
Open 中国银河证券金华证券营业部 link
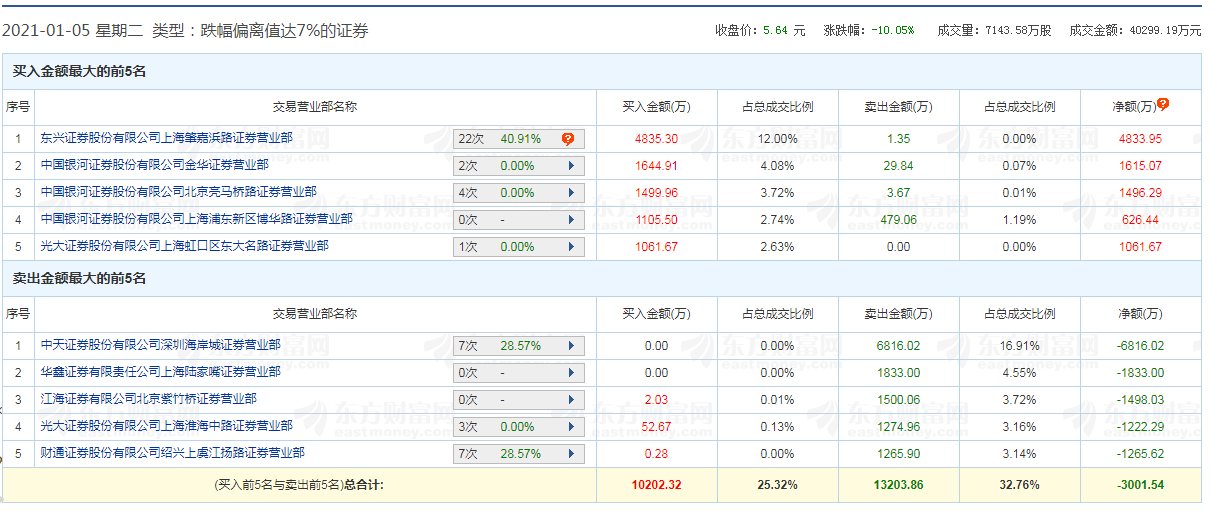(154, 164)
